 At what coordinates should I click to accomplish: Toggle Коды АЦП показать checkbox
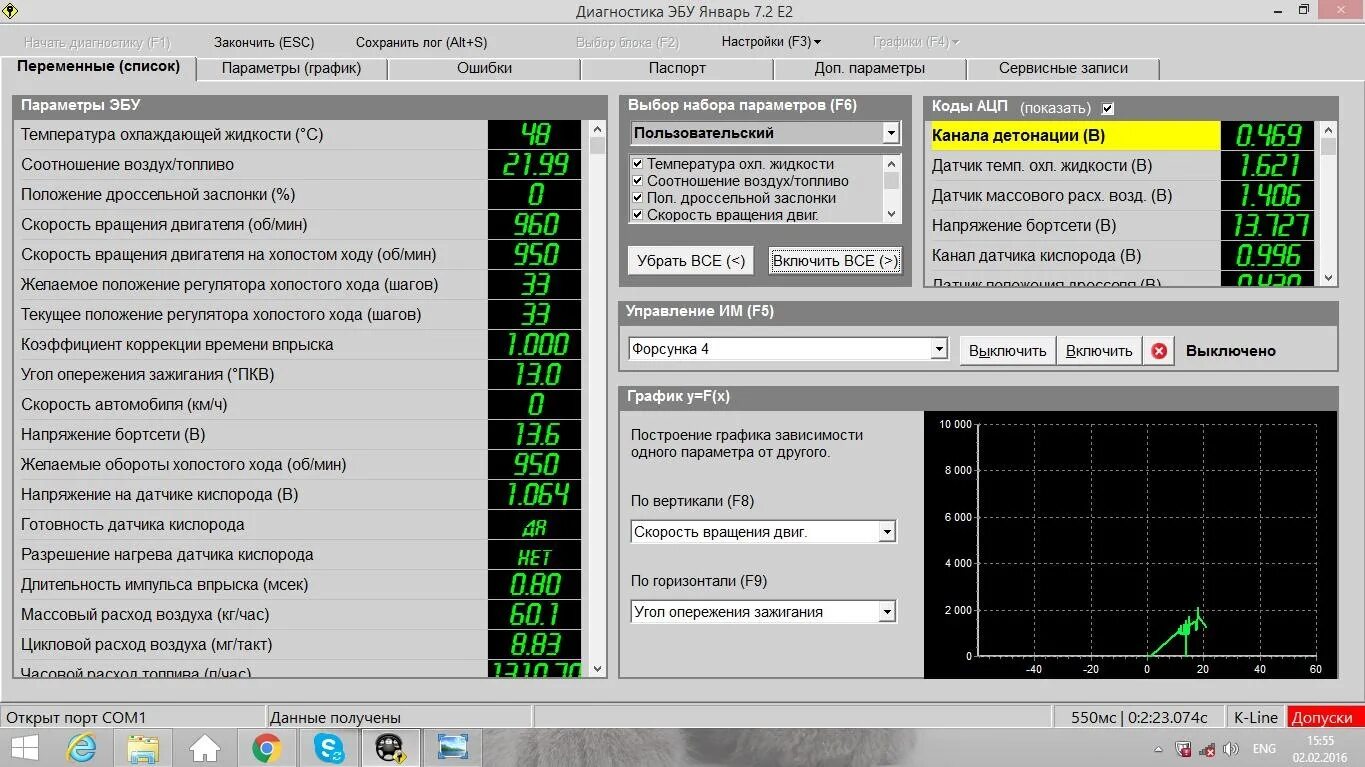1107,108
